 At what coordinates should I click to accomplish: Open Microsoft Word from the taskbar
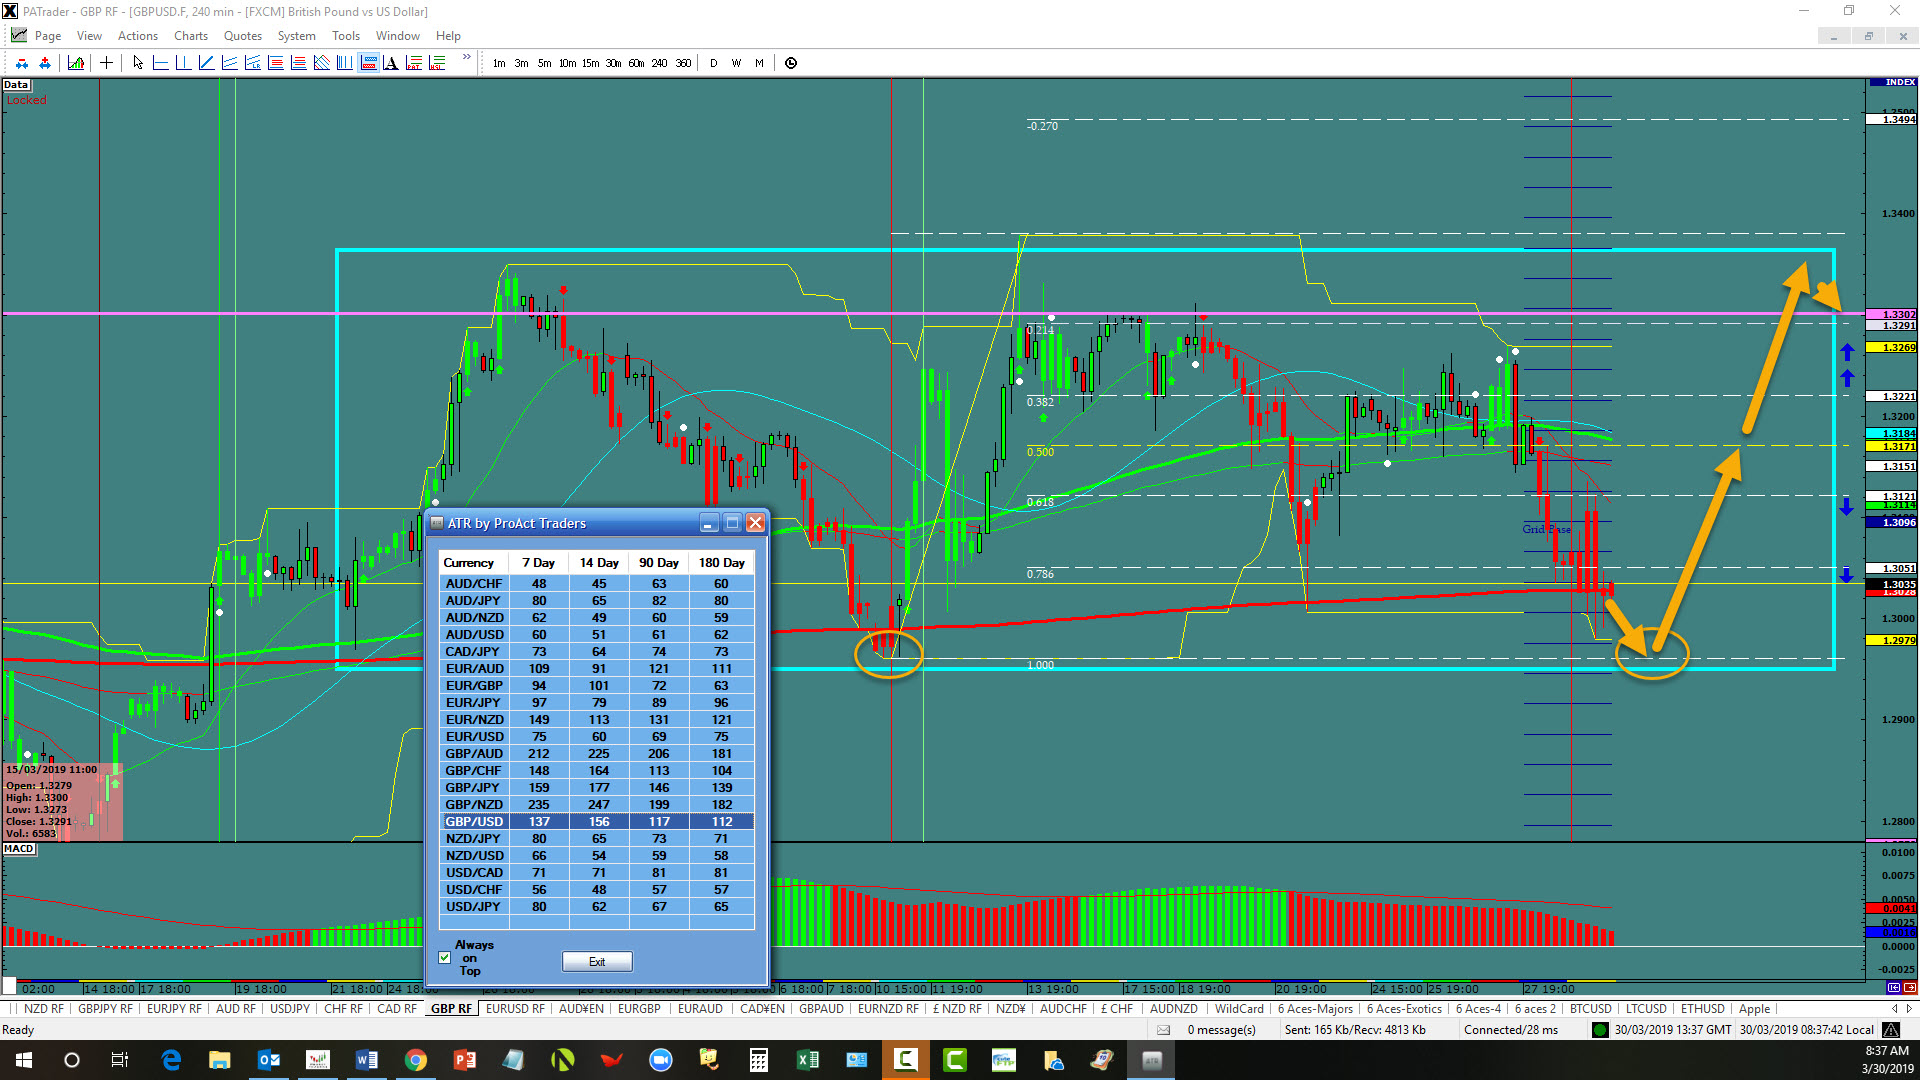click(x=367, y=1060)
